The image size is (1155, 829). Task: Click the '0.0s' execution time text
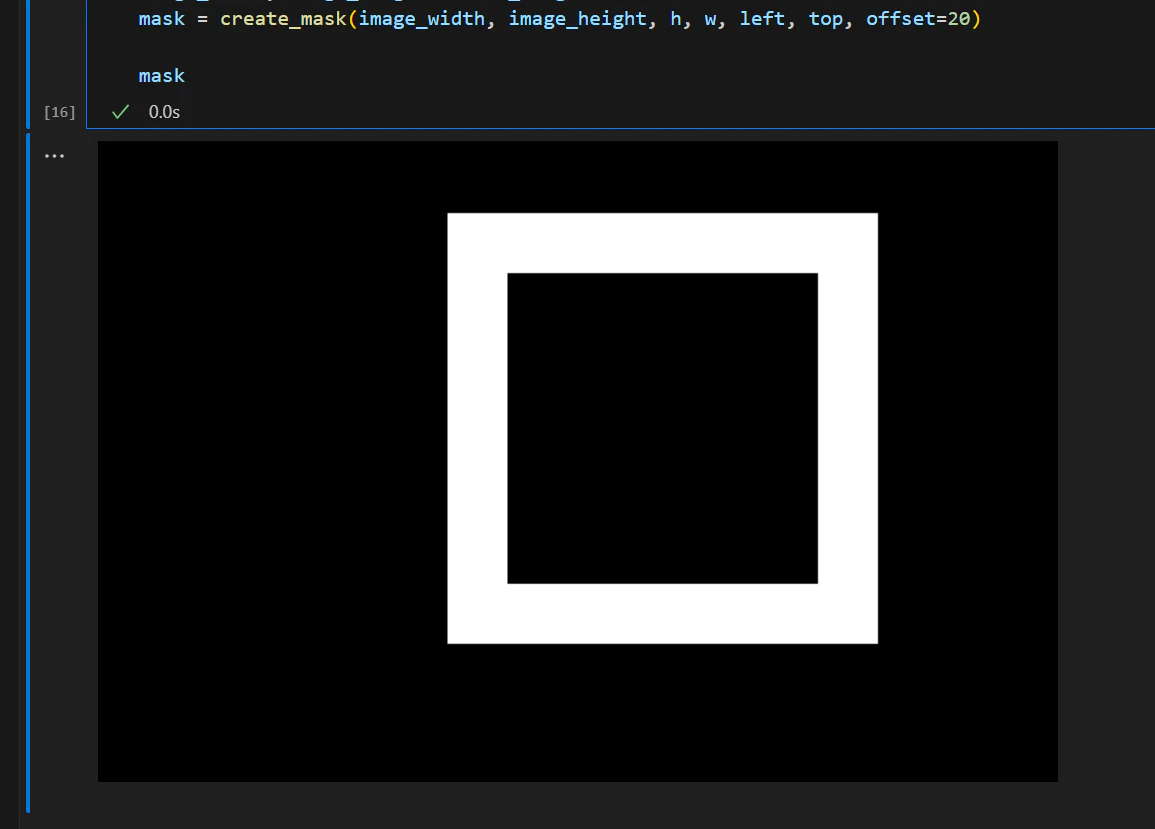[164, 112]
